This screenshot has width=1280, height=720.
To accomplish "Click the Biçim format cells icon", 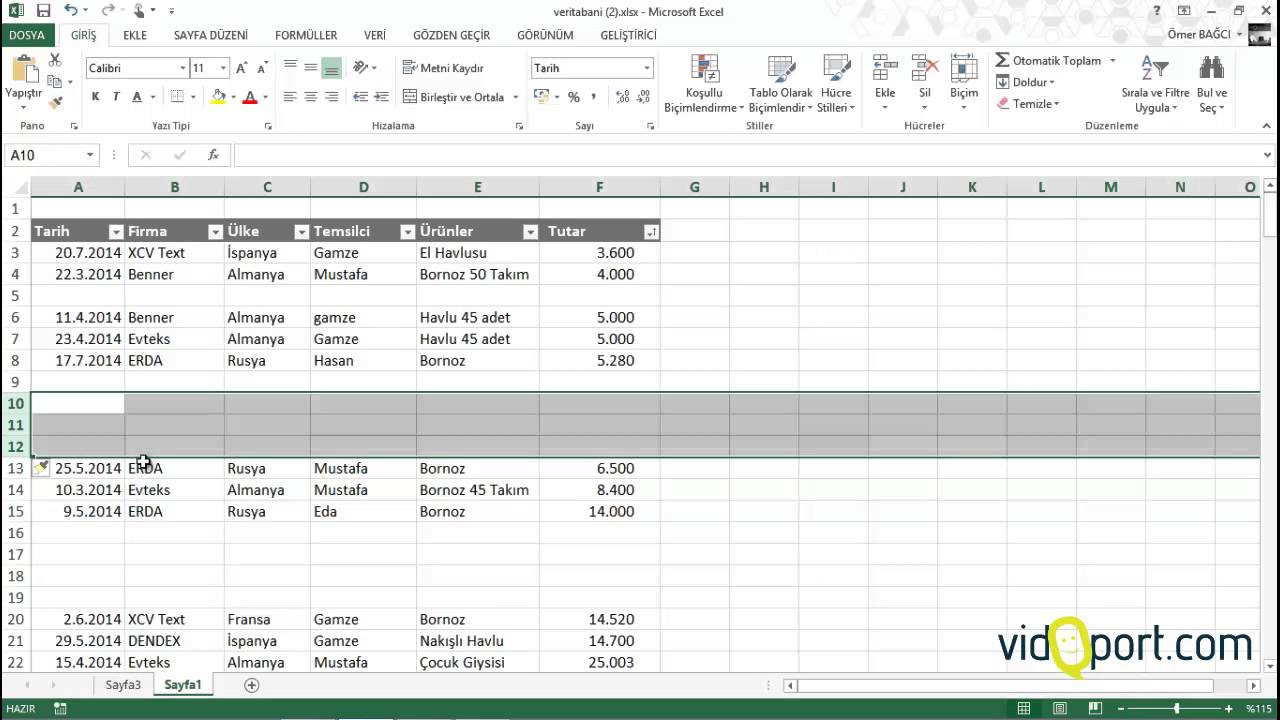I will [x=964, y=70].
